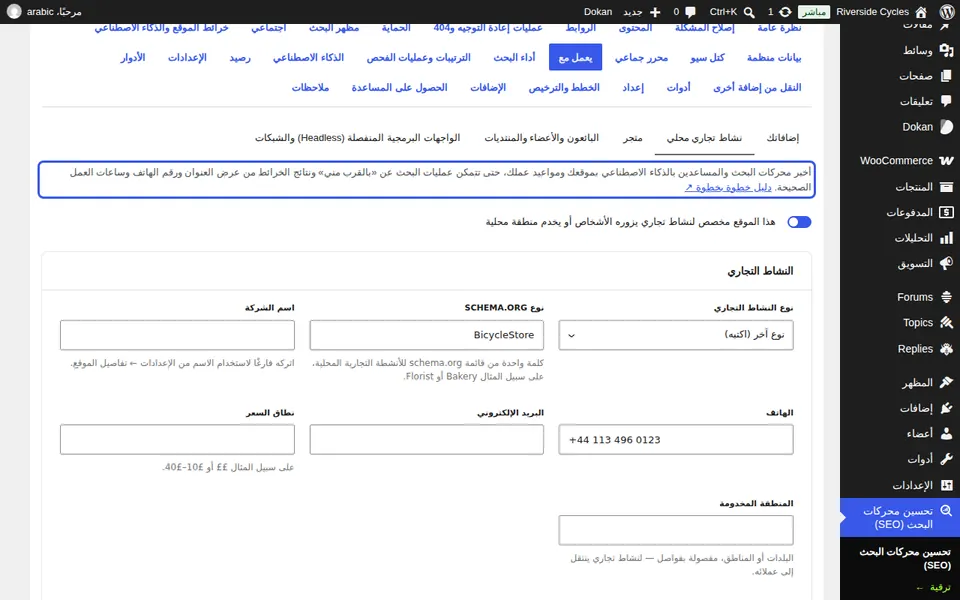Click the Topics sidebar icon

click(x=946, y=323)
